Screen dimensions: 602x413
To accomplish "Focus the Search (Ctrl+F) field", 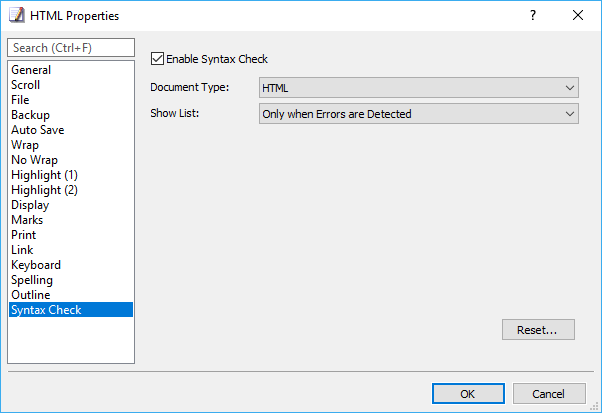I will 71,48.
